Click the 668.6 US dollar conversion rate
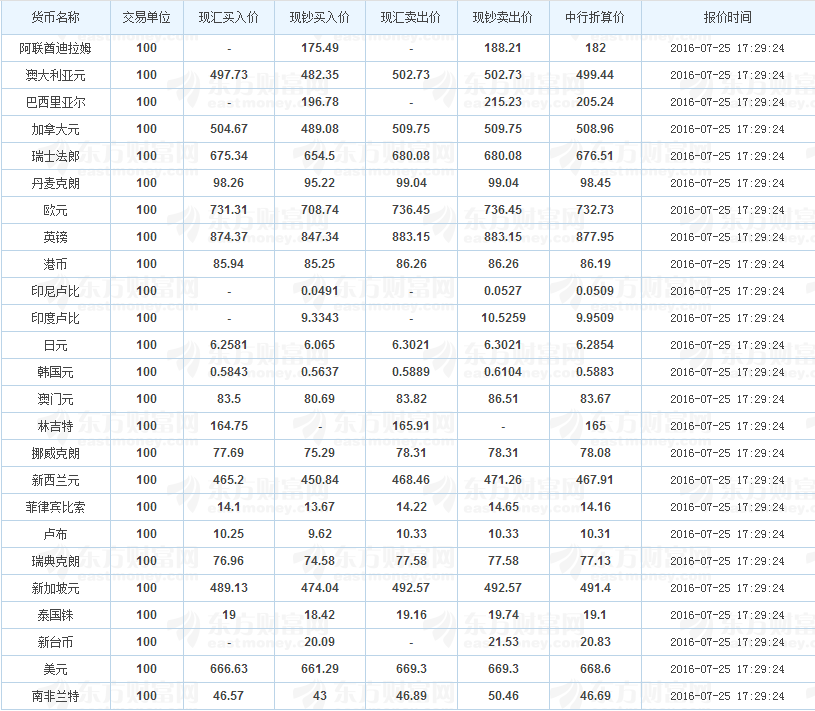The width and height of the screenshot is (815, 711). pos(595,669)
